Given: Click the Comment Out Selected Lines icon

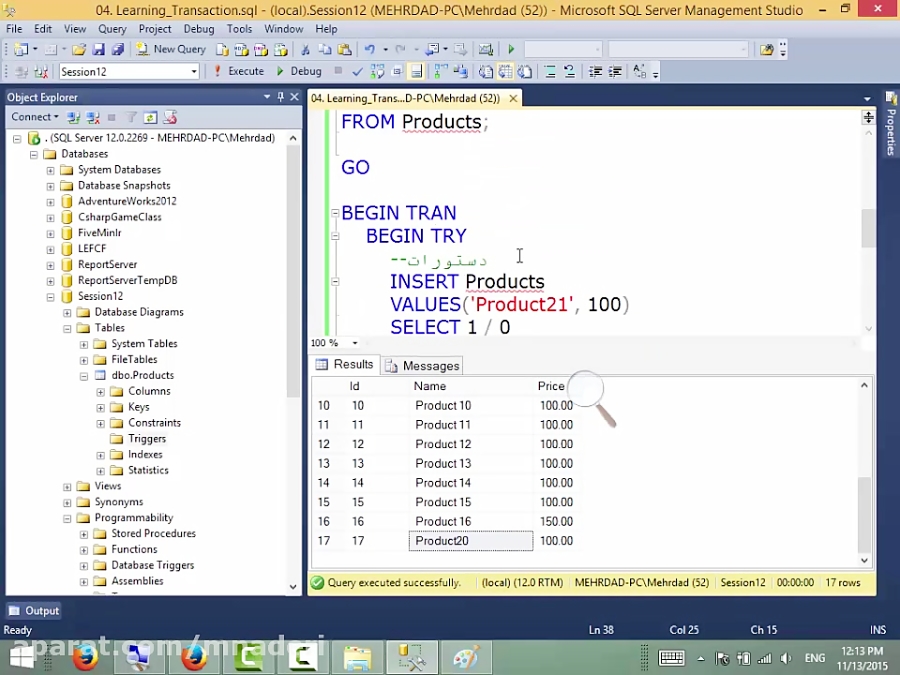Looking at the screenshot, I should click(549, 71).
